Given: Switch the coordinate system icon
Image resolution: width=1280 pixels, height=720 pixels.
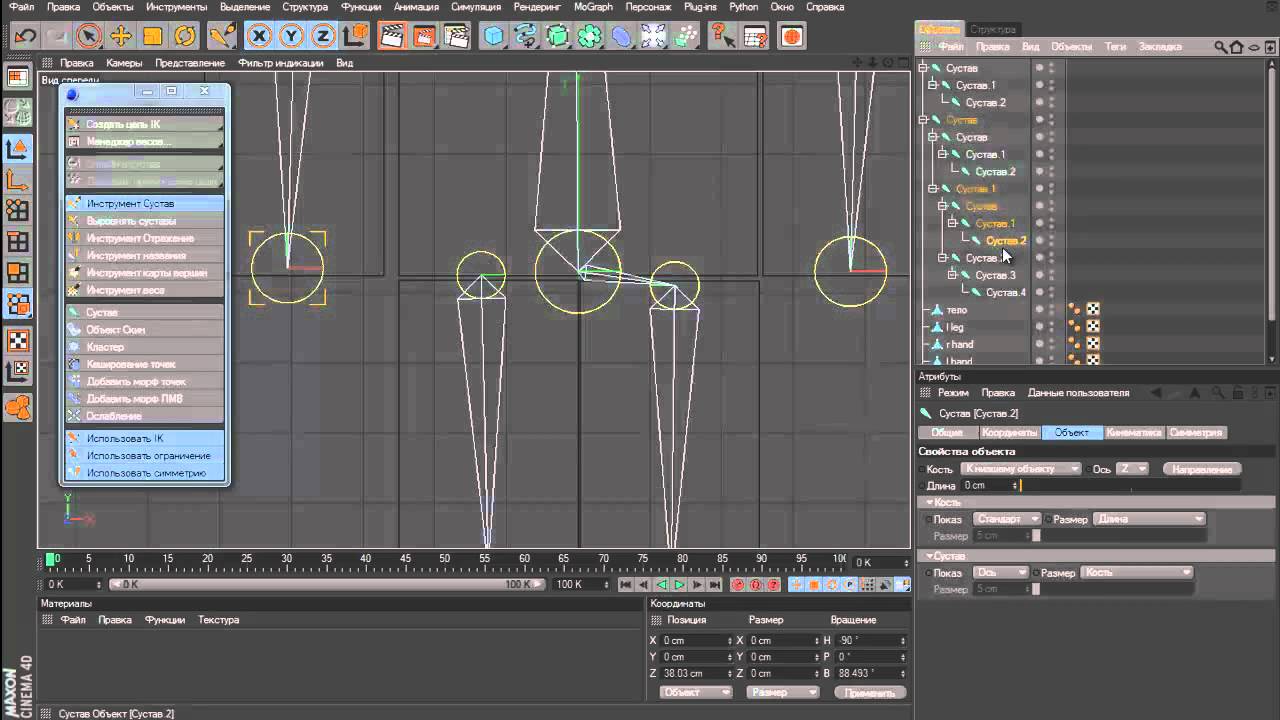Looking at the screenshot, I should pos(355,37).
